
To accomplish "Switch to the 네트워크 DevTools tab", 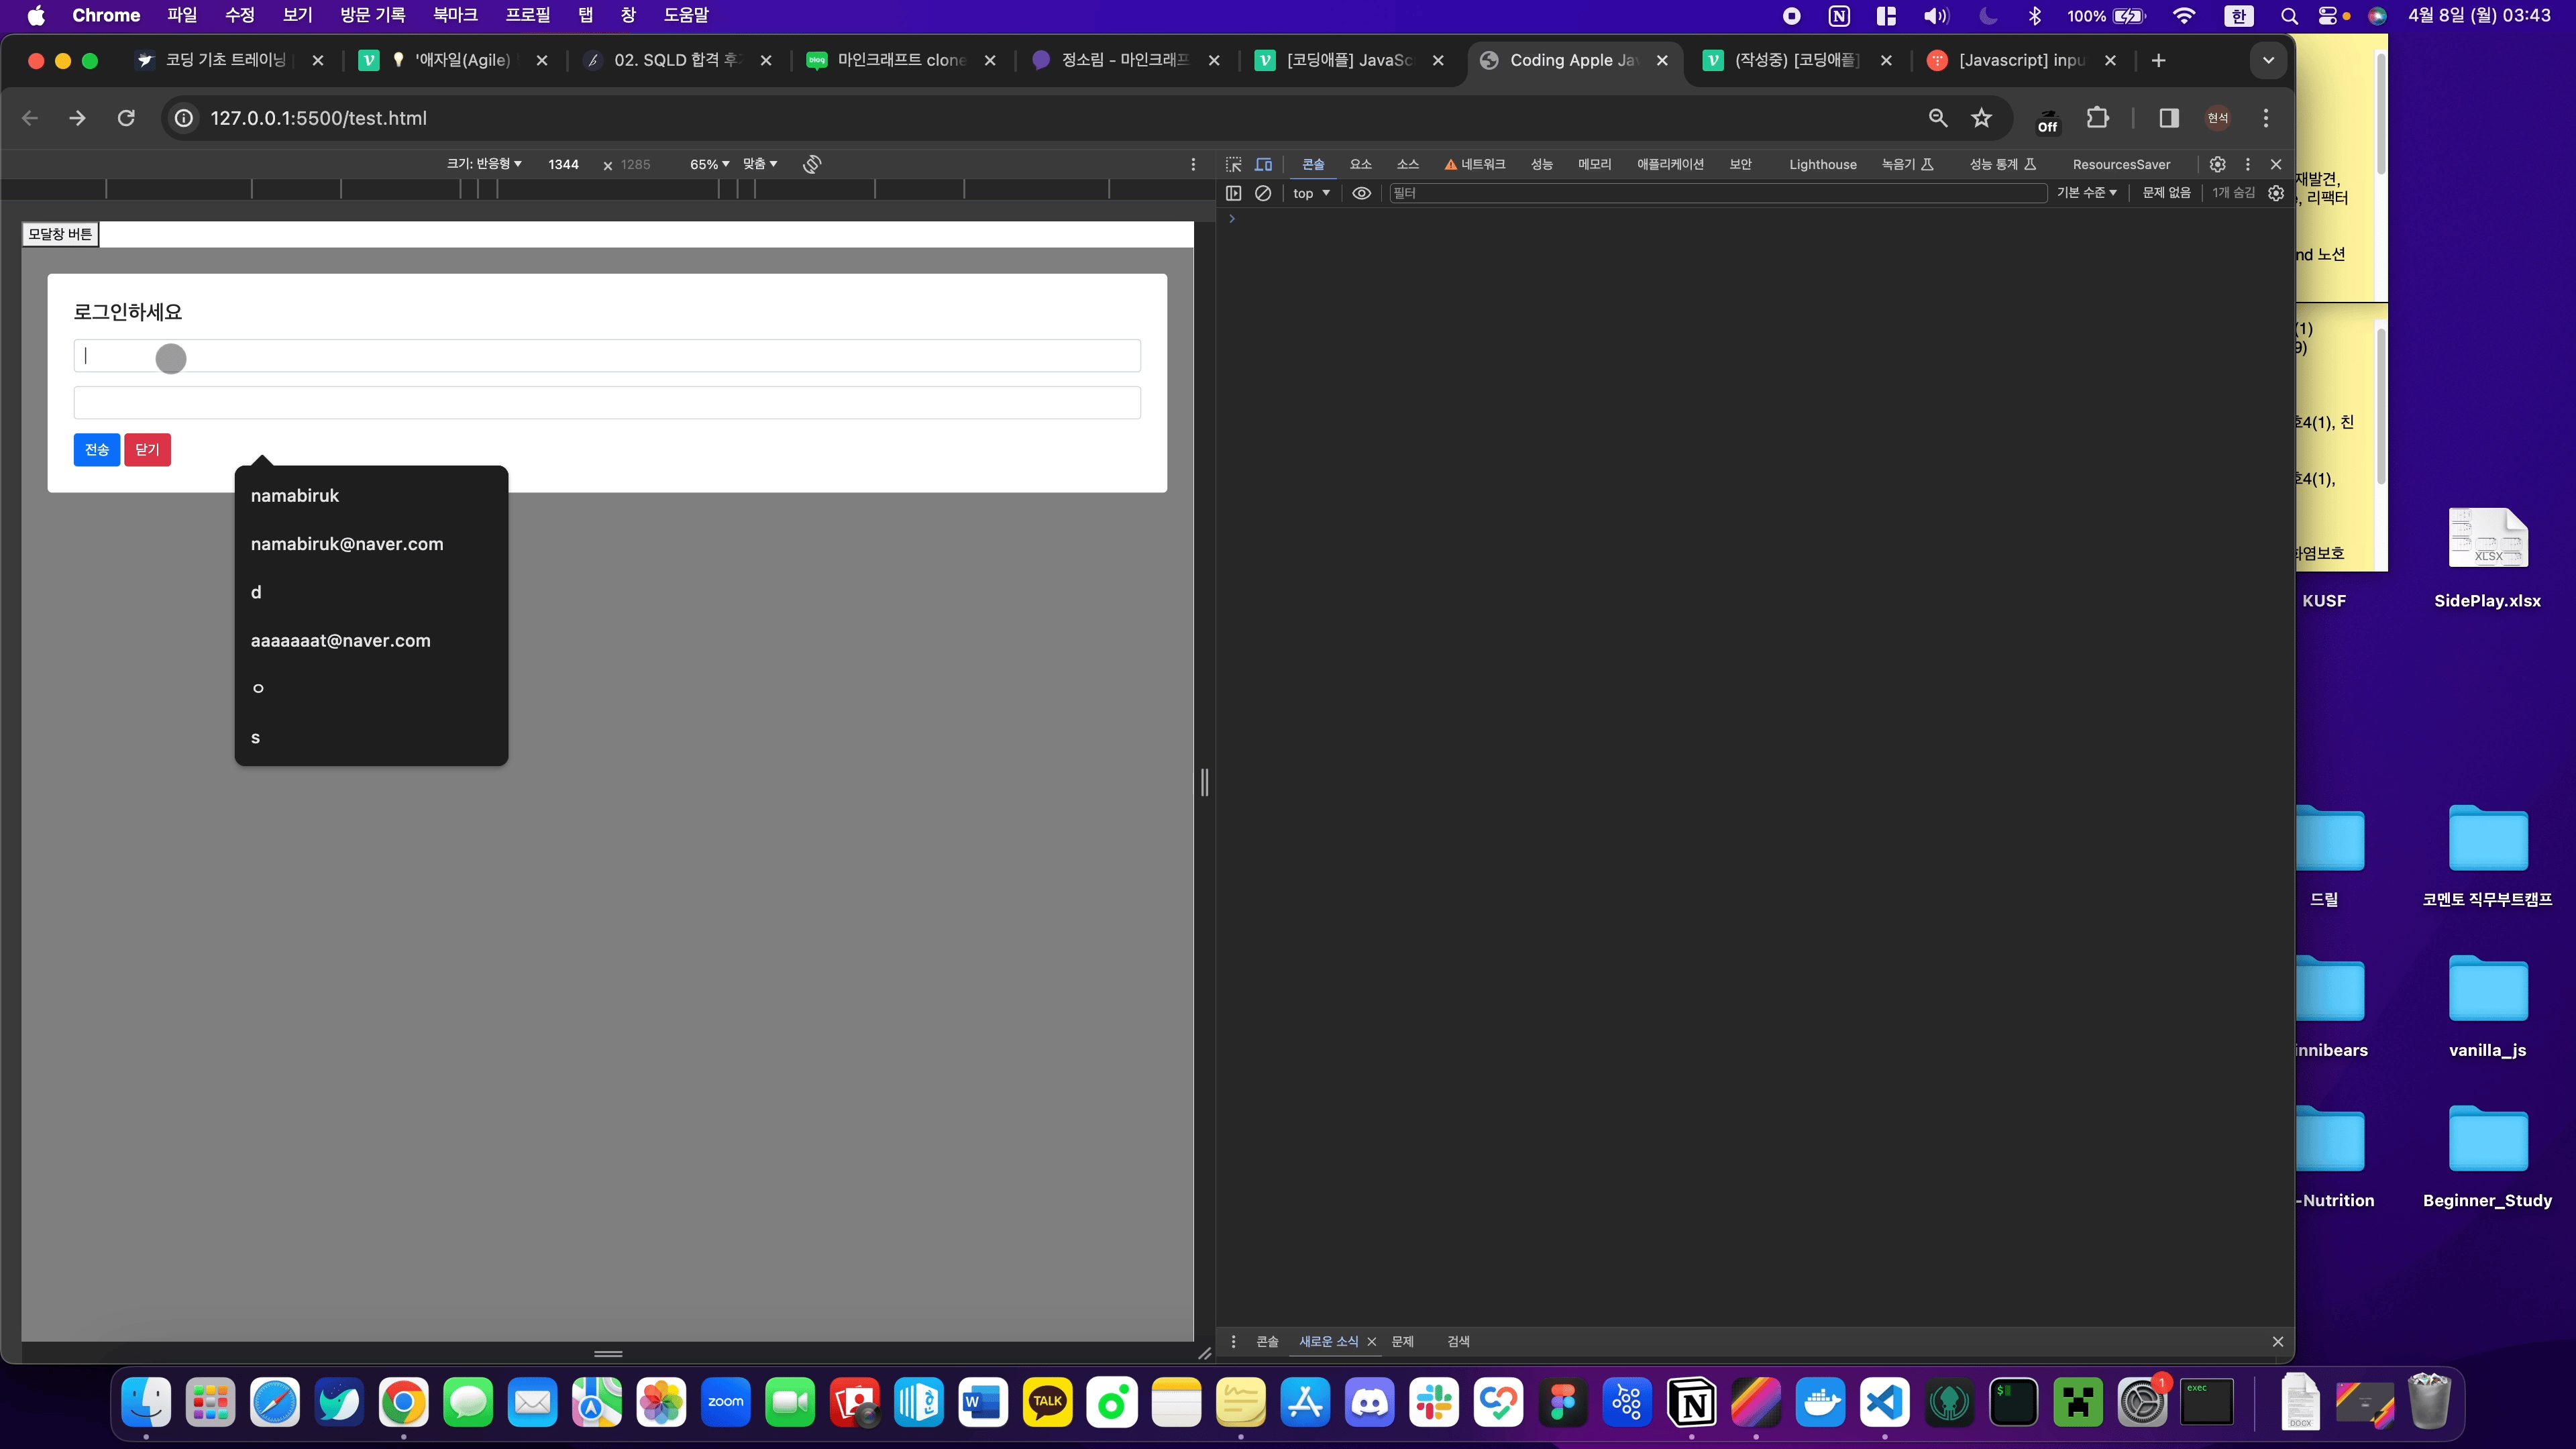I will click(1475, 164).
